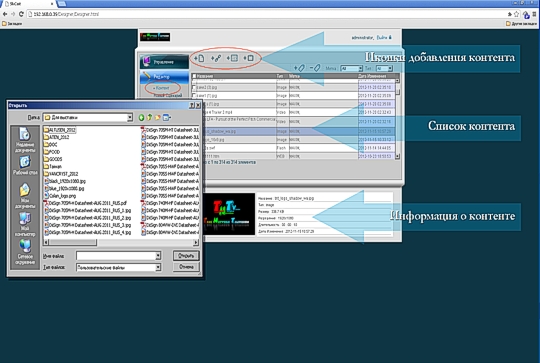Image resolution: width=540 pixels, height=363 pixels.
Task: Click the Отмена button in dialog
Action: (x=186, y=267)
